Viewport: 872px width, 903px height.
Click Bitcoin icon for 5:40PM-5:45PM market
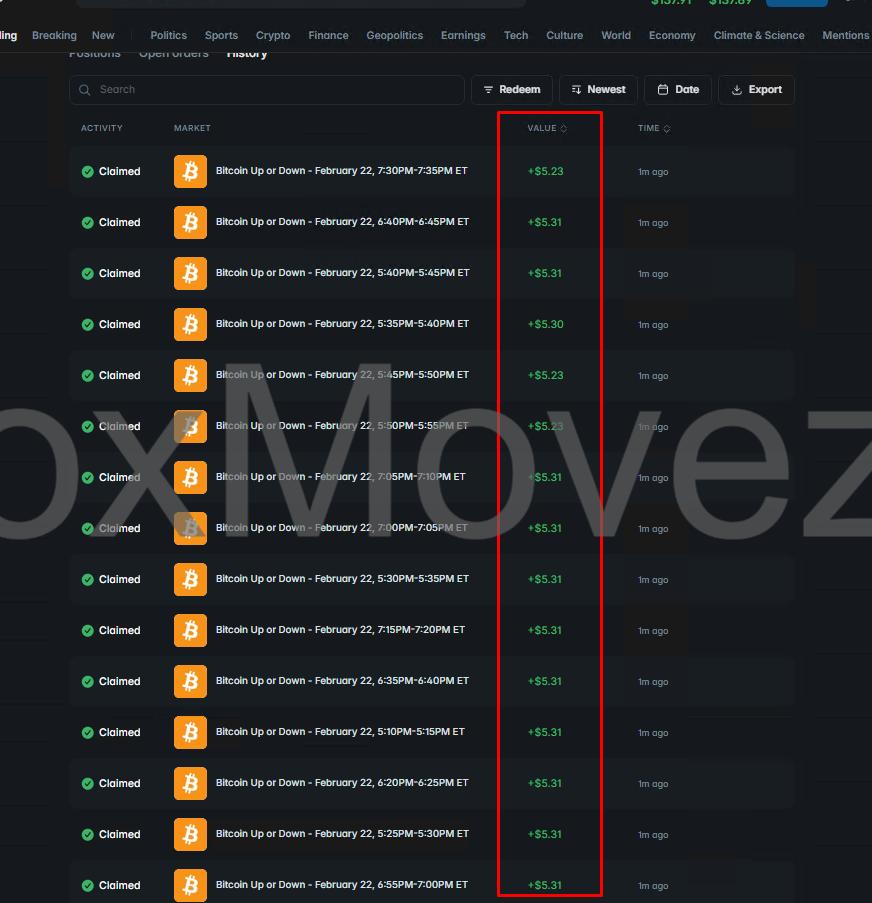190,273
